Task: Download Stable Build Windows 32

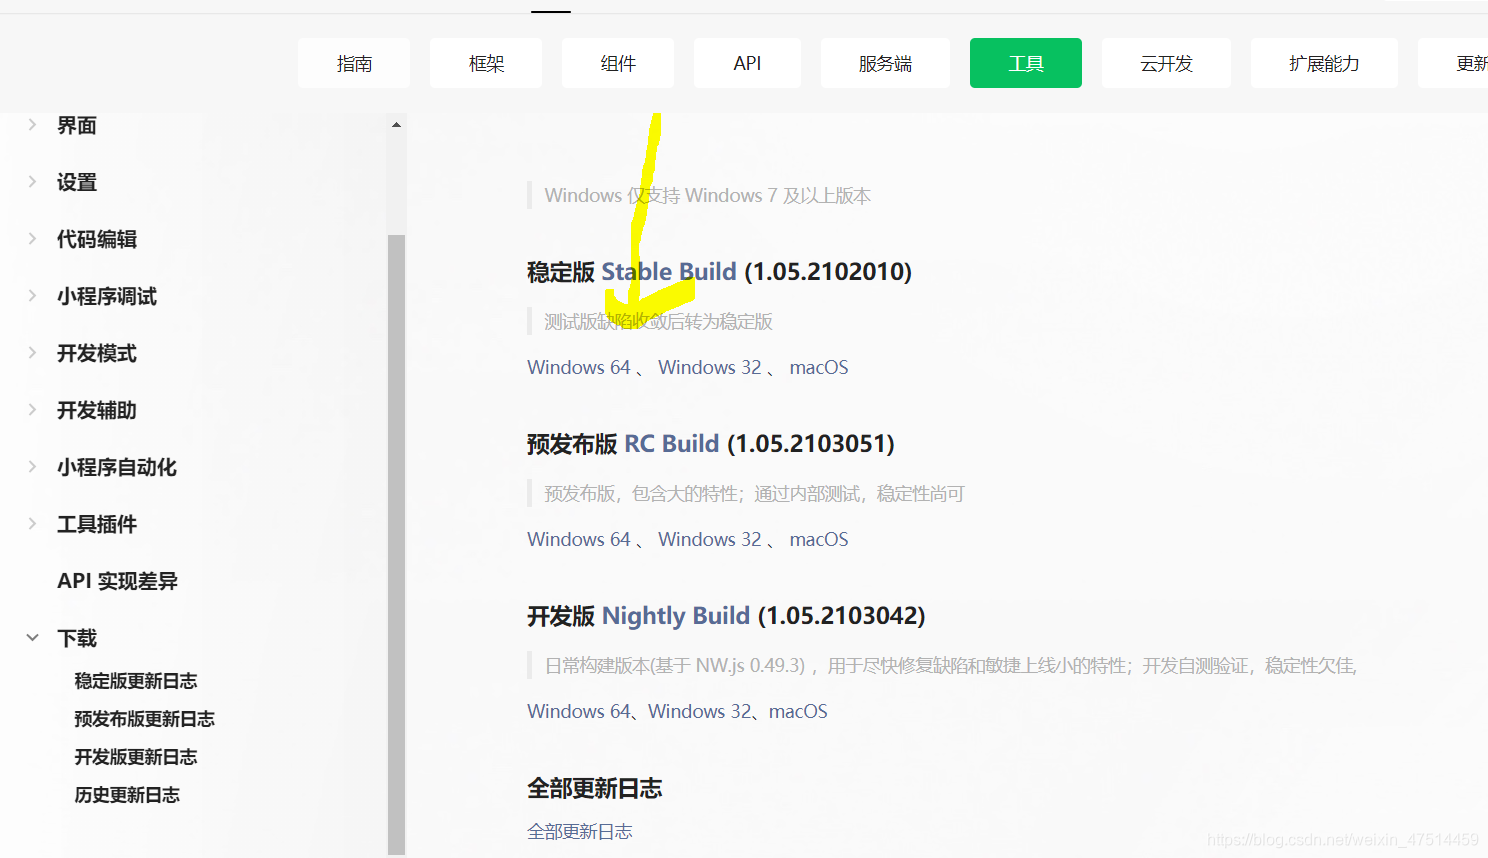Action: [x=710, y=367]
